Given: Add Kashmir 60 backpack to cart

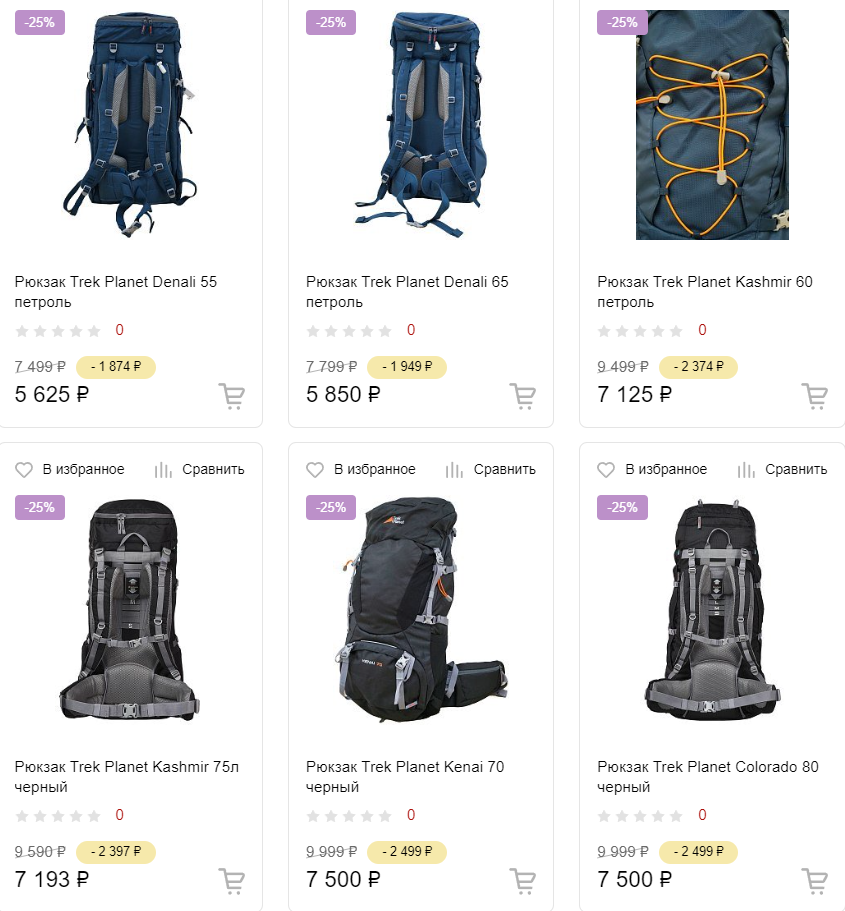Looking at the screenshot, I should (x=814, y=396).
